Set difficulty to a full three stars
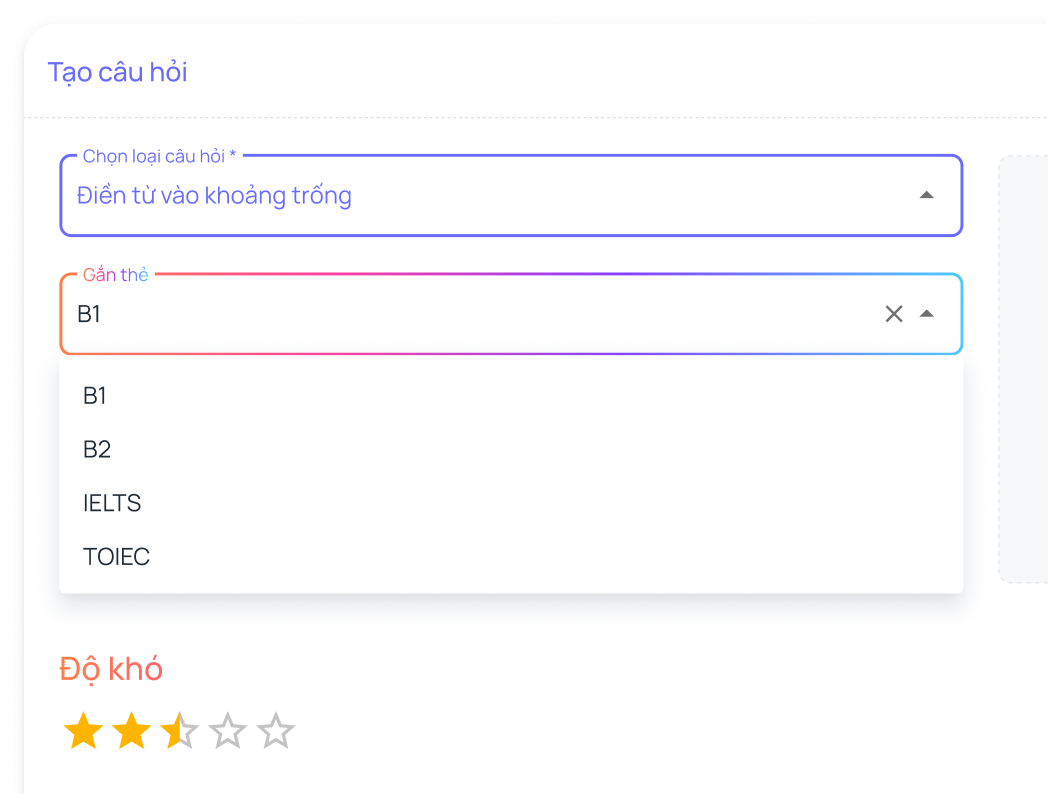Viewport: 1048px width, 795px height. [x=189, y=732]
